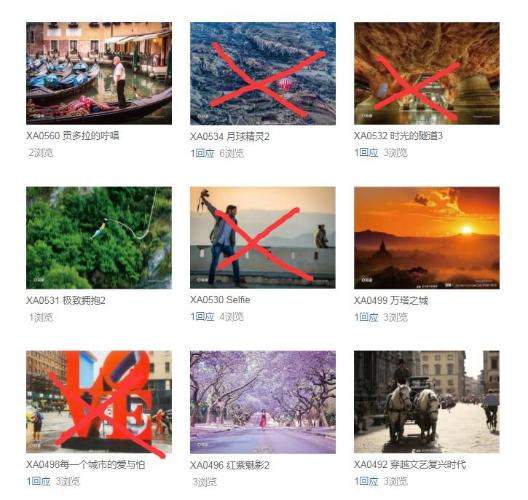This screenshot has height=500, width=528.
Task: Click the title XA0496 红紫魅影2
Action: pos(230,465)
